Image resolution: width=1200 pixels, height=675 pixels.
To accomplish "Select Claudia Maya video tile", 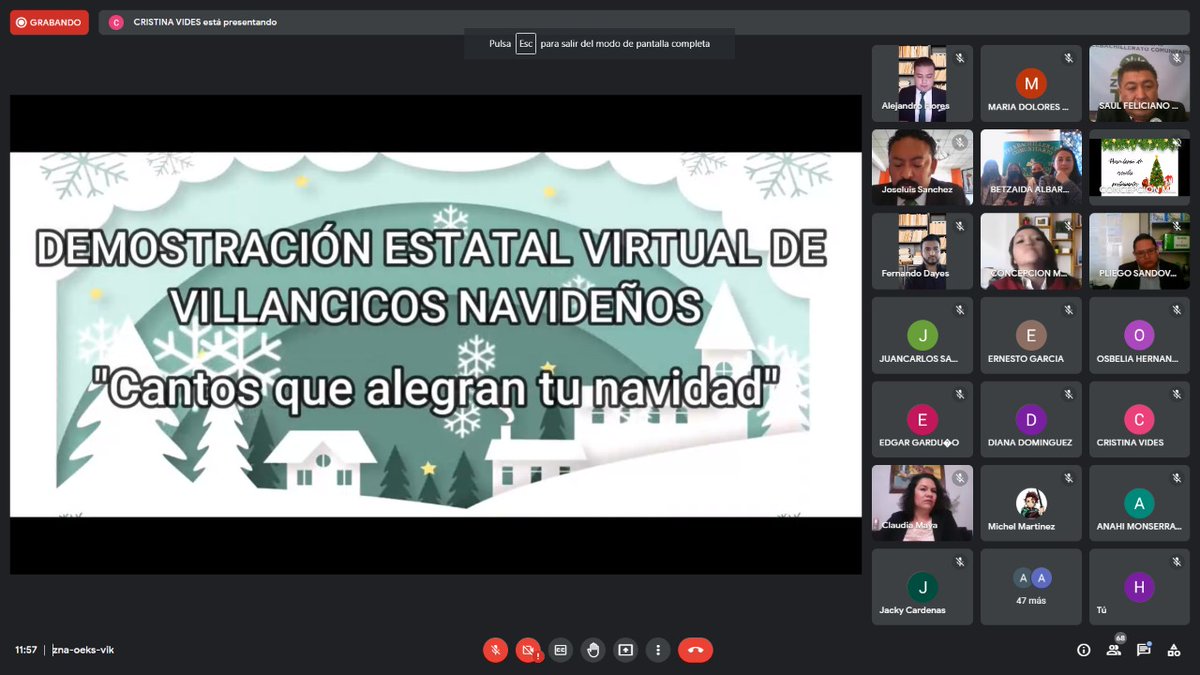I will [x=922, y=503].
